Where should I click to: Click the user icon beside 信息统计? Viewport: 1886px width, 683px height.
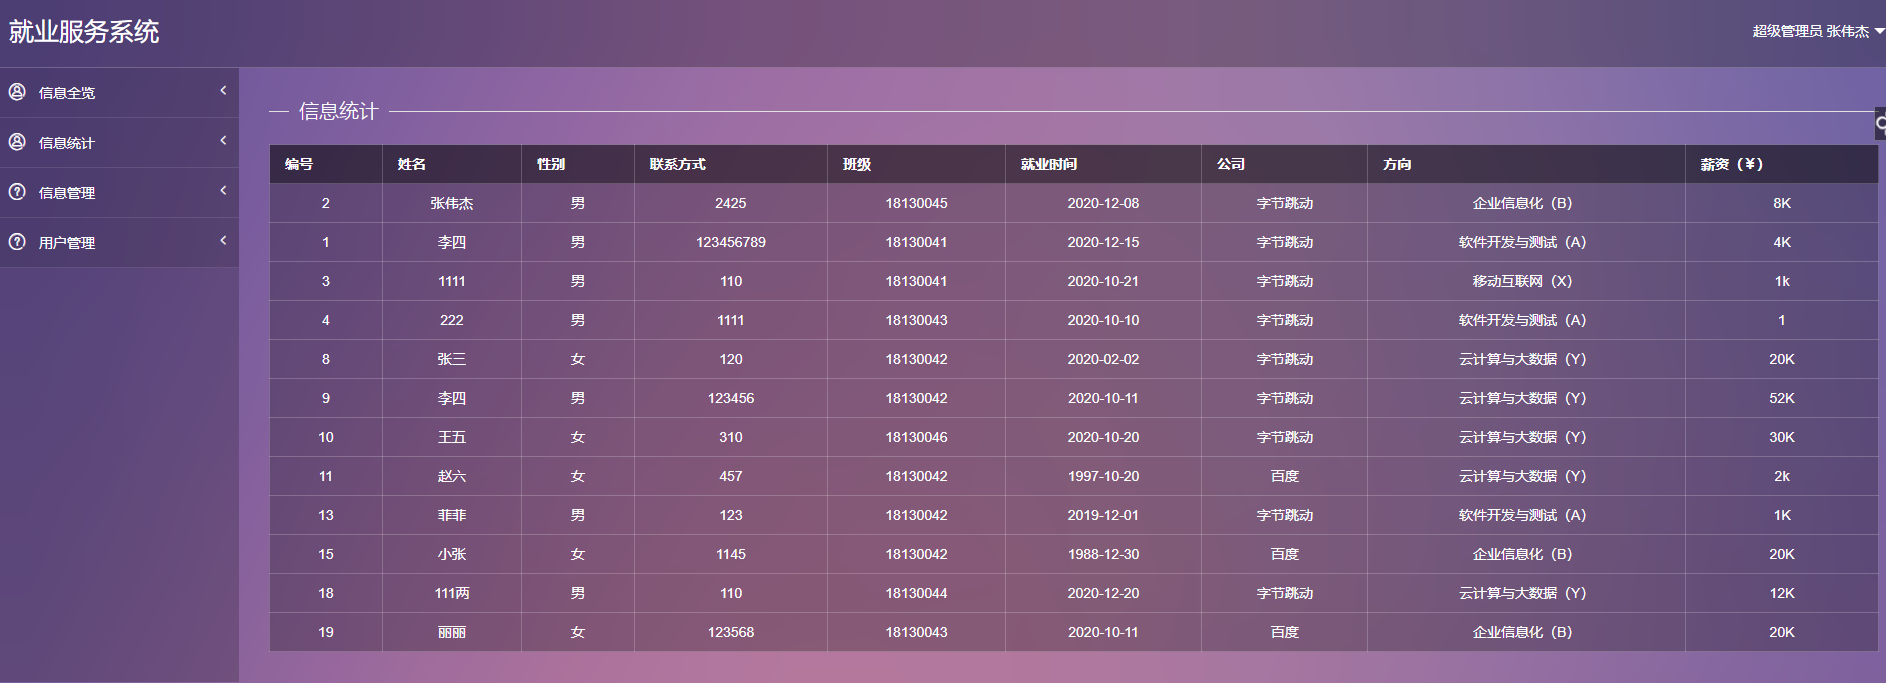pyautogui.click(x=17, y=142)
